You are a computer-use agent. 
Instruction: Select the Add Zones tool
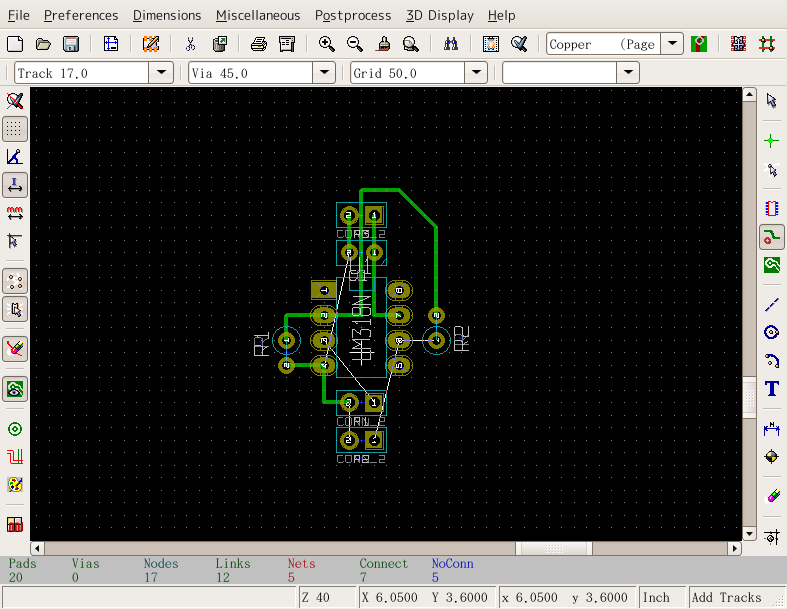click(771, 265)
